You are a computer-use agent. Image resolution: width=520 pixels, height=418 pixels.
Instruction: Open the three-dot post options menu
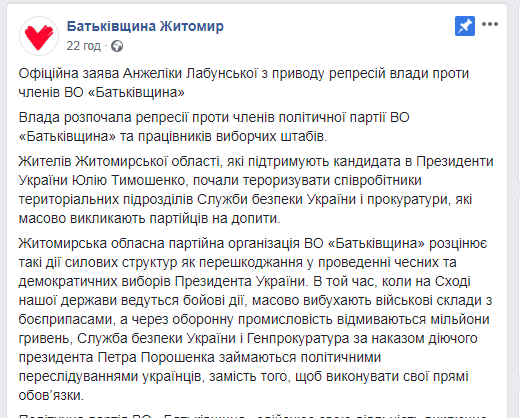(x=490, y=24)
